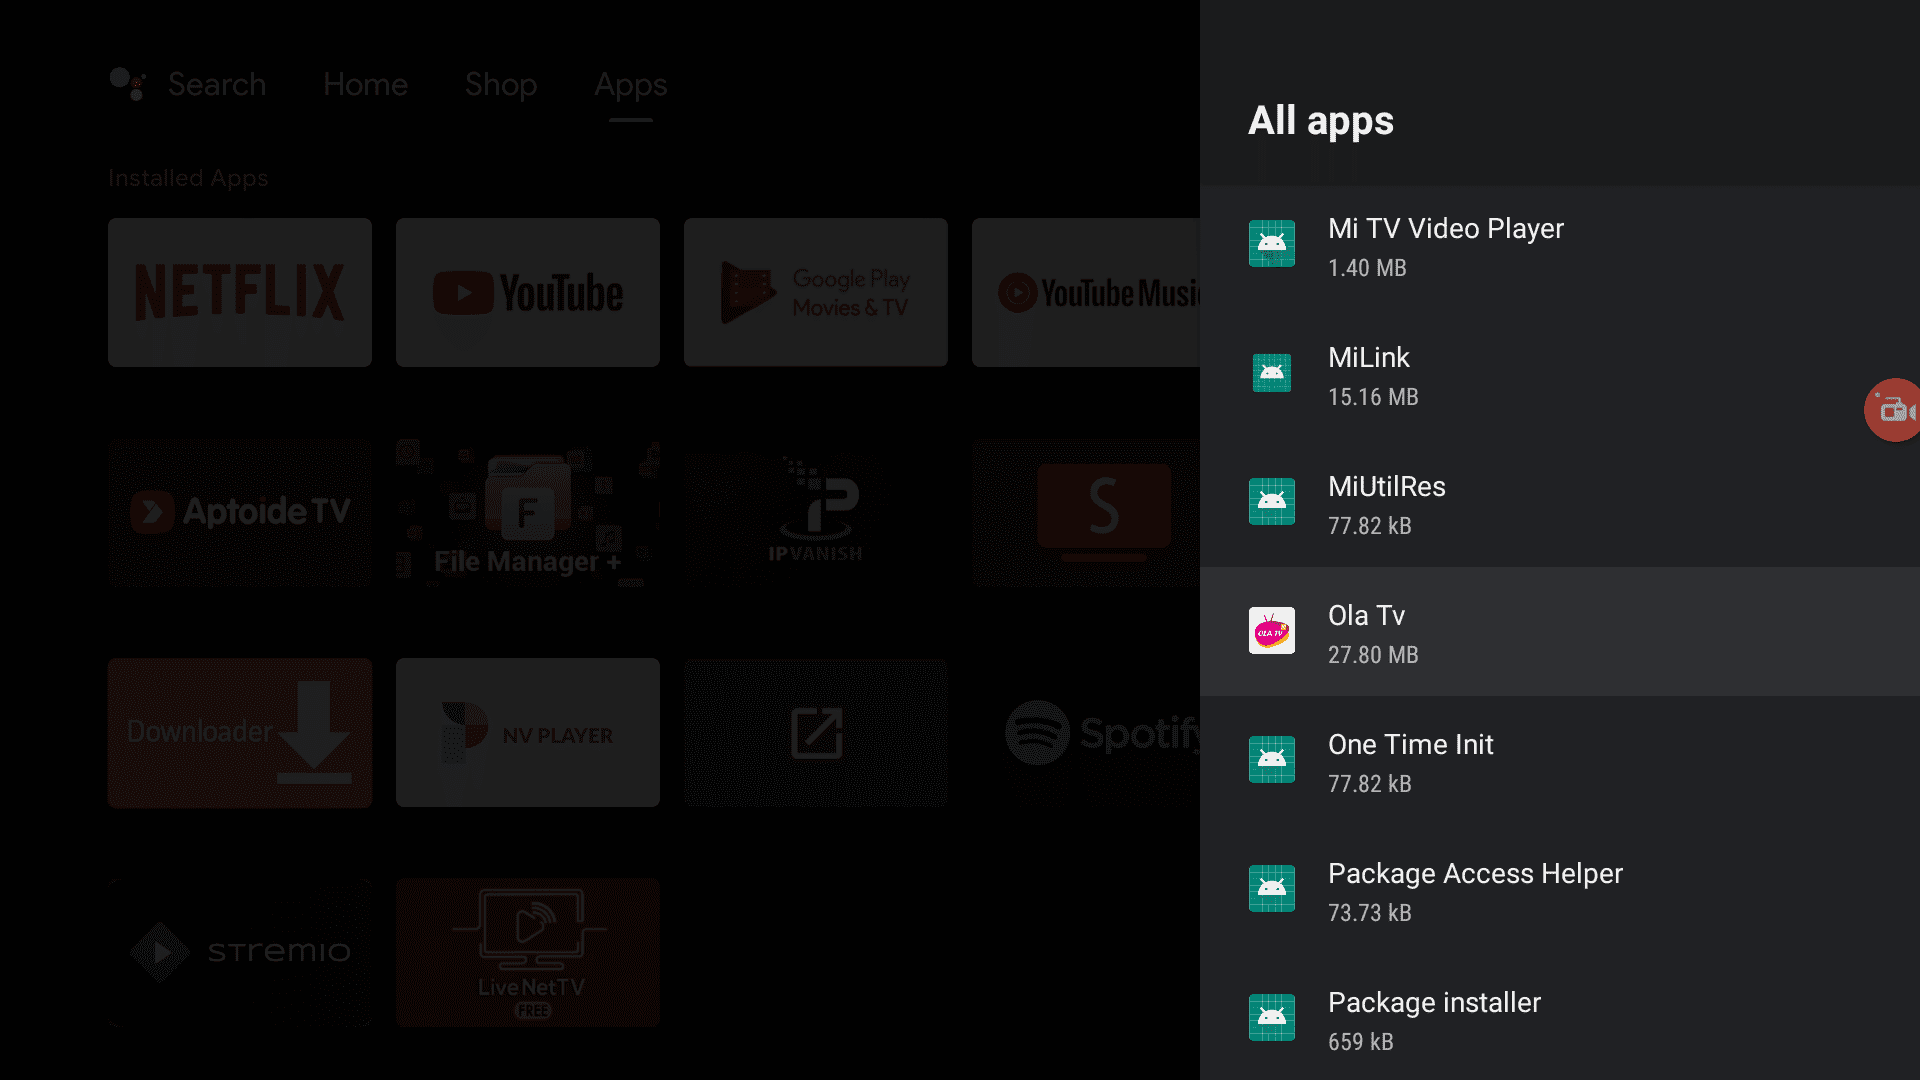Launch the Aptoide TV tile
This screenshot has width=1920, height=1080.
tap(240, 512)
